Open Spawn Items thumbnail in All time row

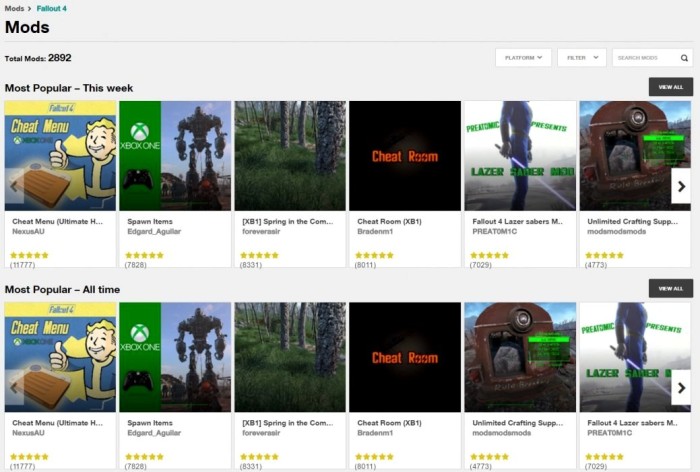point(175,357)
